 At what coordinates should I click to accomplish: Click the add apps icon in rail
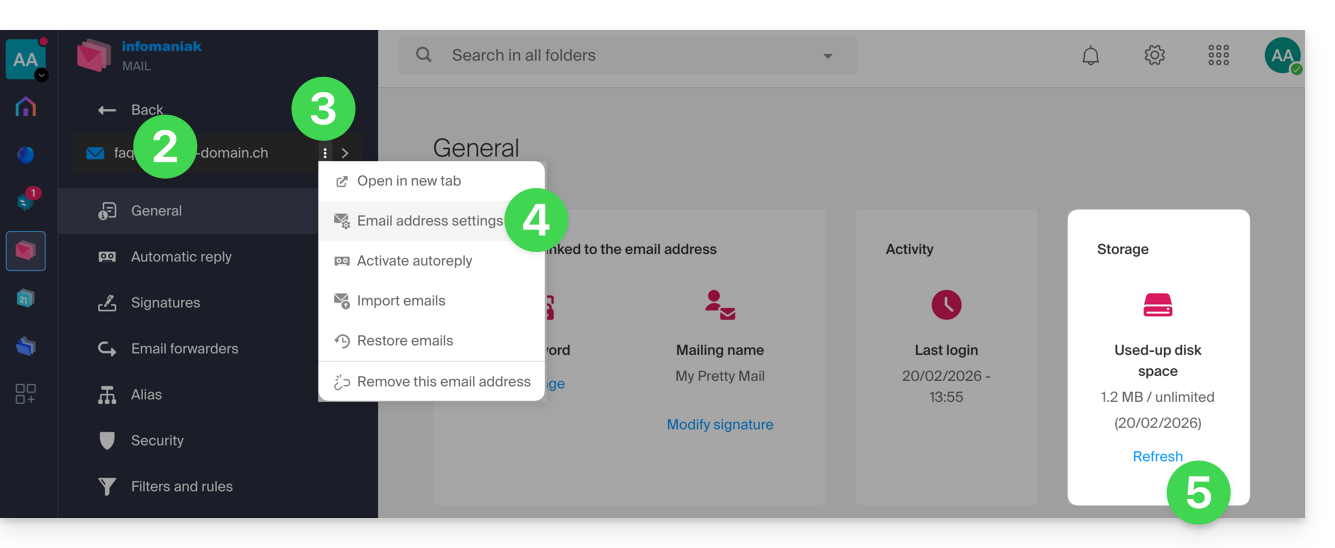[x=26, y=394]
